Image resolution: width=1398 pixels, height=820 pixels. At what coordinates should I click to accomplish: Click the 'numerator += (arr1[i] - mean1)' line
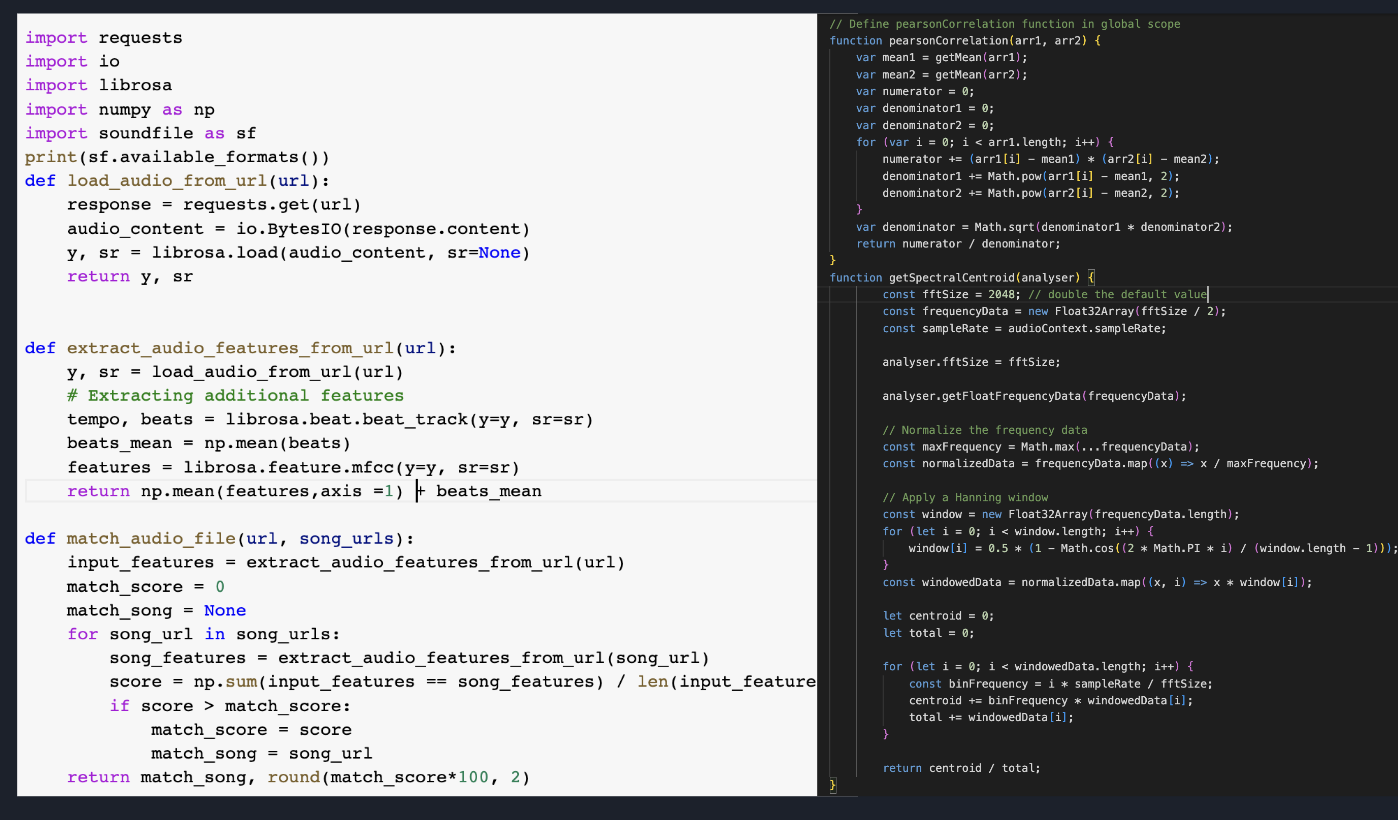[x=1052, y=159]
